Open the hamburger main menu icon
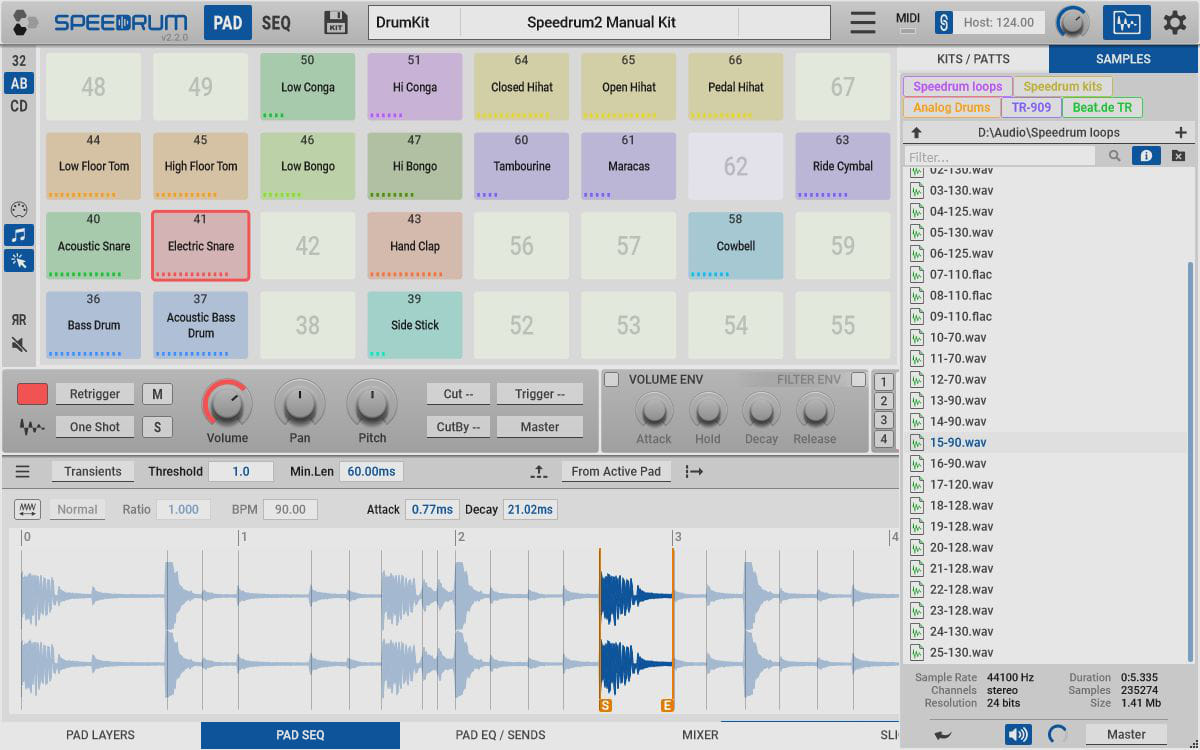1200x750 pixels. 862,22
